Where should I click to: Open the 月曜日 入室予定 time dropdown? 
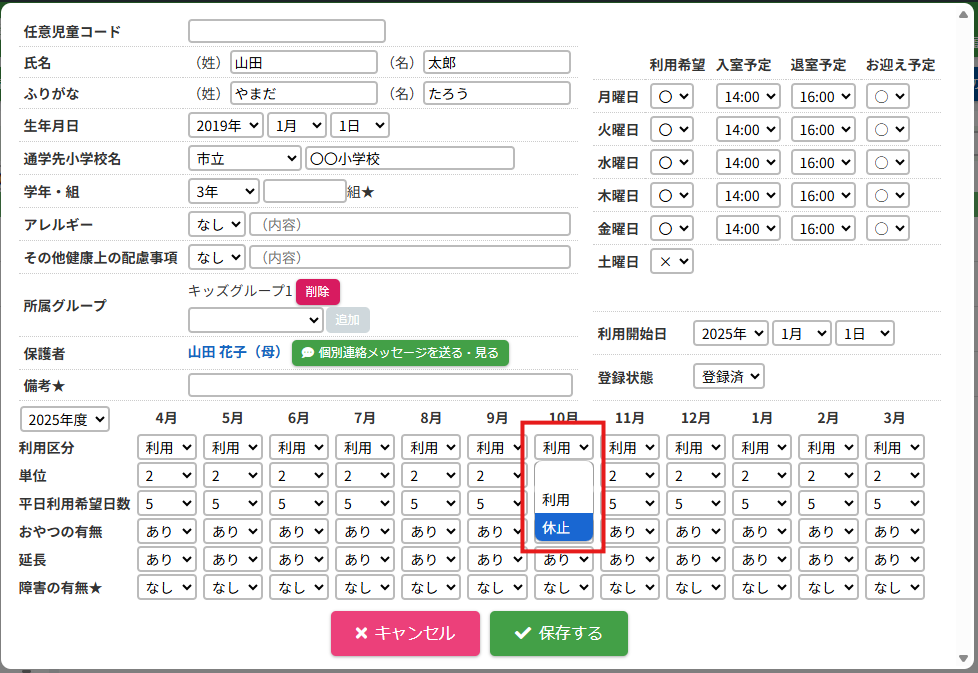(x=750, y=97)
